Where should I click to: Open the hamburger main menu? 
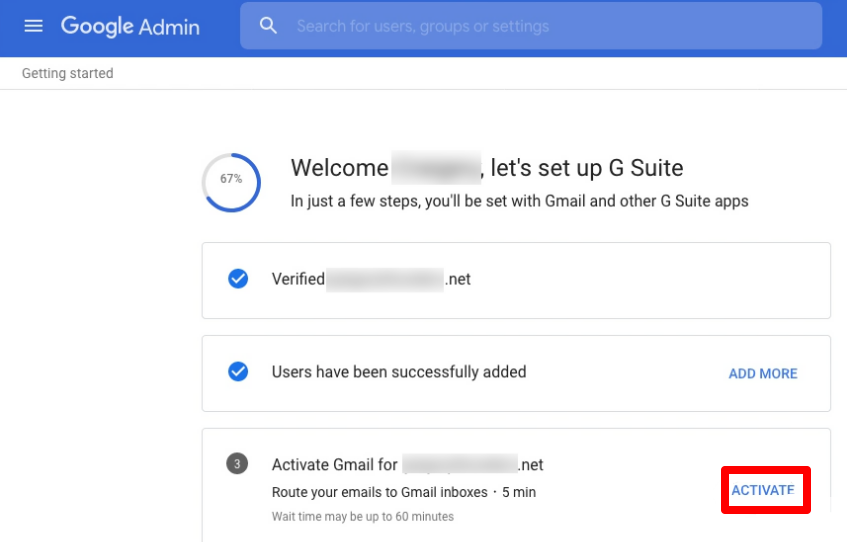33,26
